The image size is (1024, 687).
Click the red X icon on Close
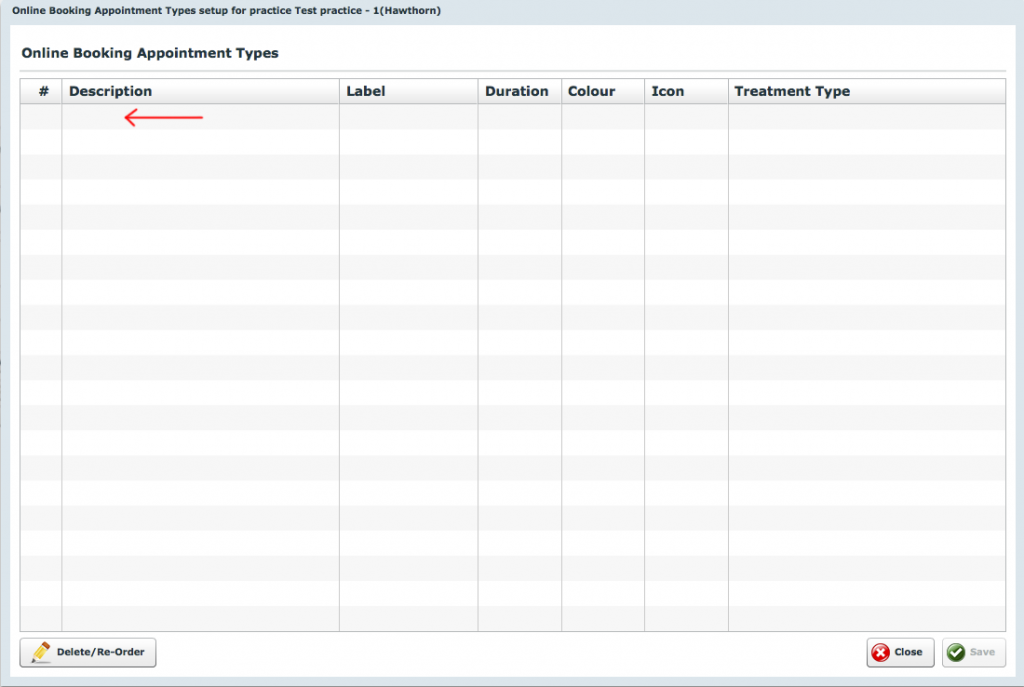880,652
